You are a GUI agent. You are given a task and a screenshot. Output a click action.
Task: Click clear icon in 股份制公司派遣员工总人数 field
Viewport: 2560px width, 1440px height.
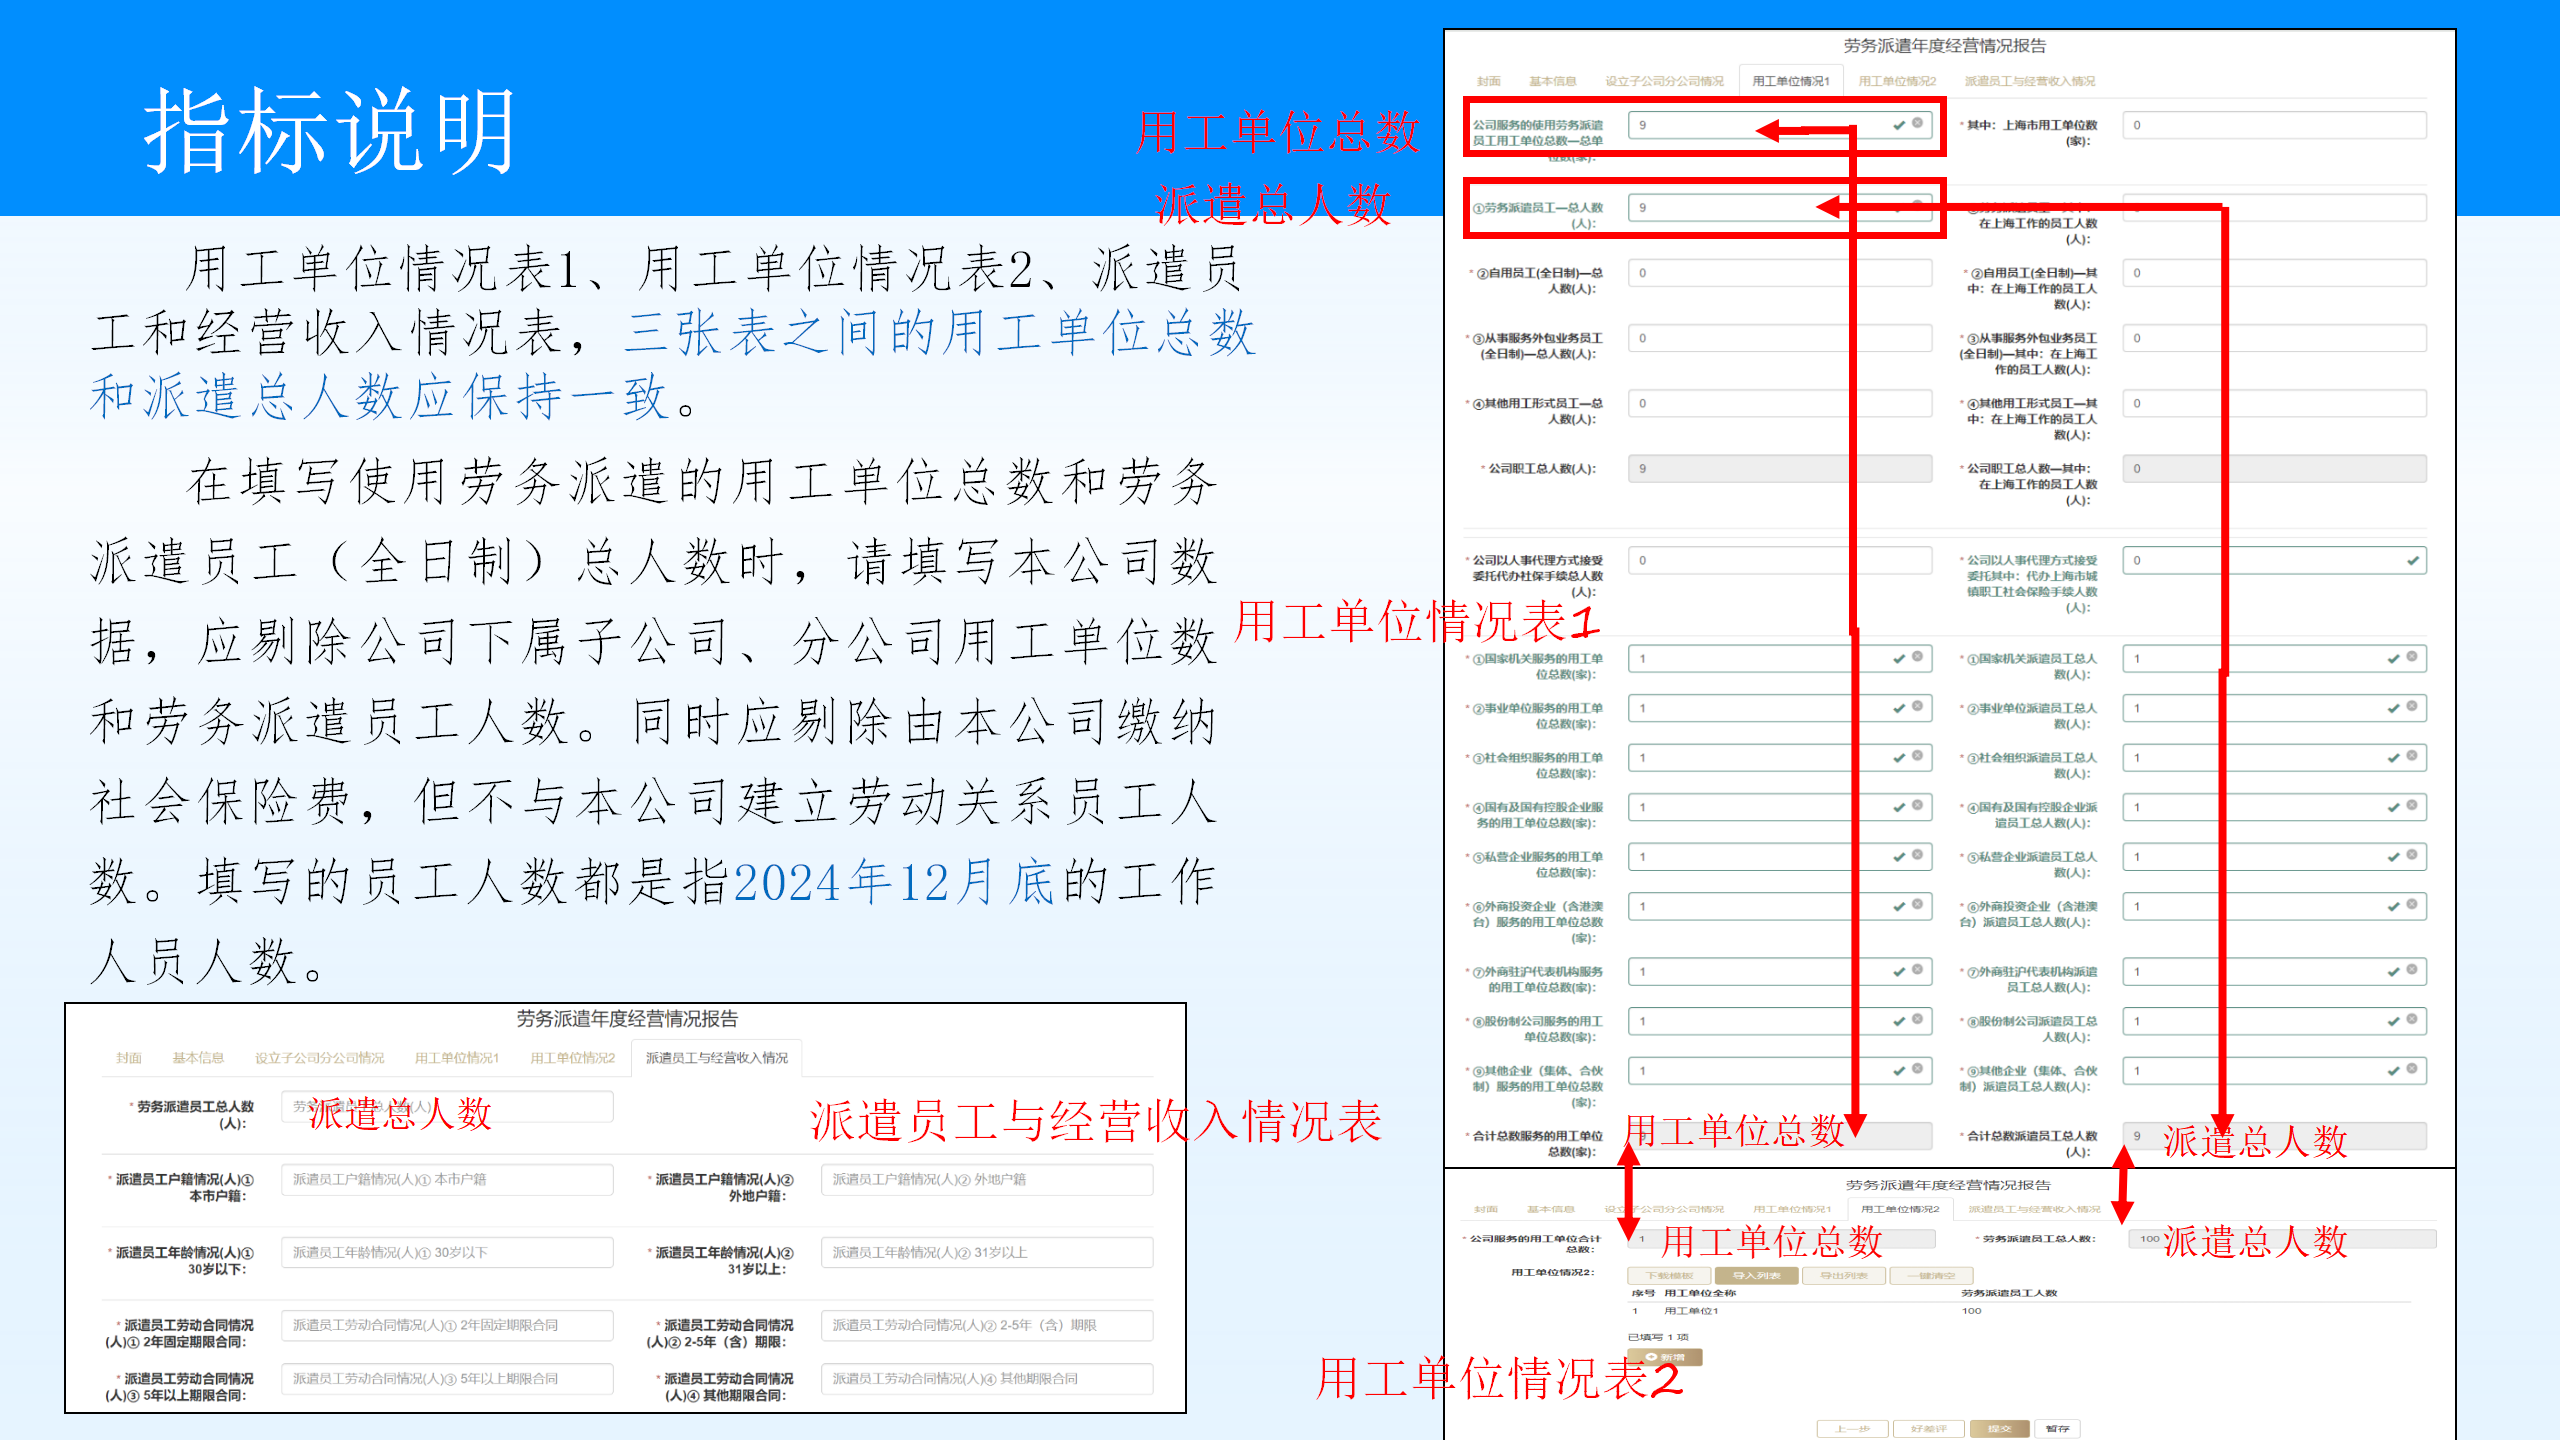(x=2412, y=1020)
